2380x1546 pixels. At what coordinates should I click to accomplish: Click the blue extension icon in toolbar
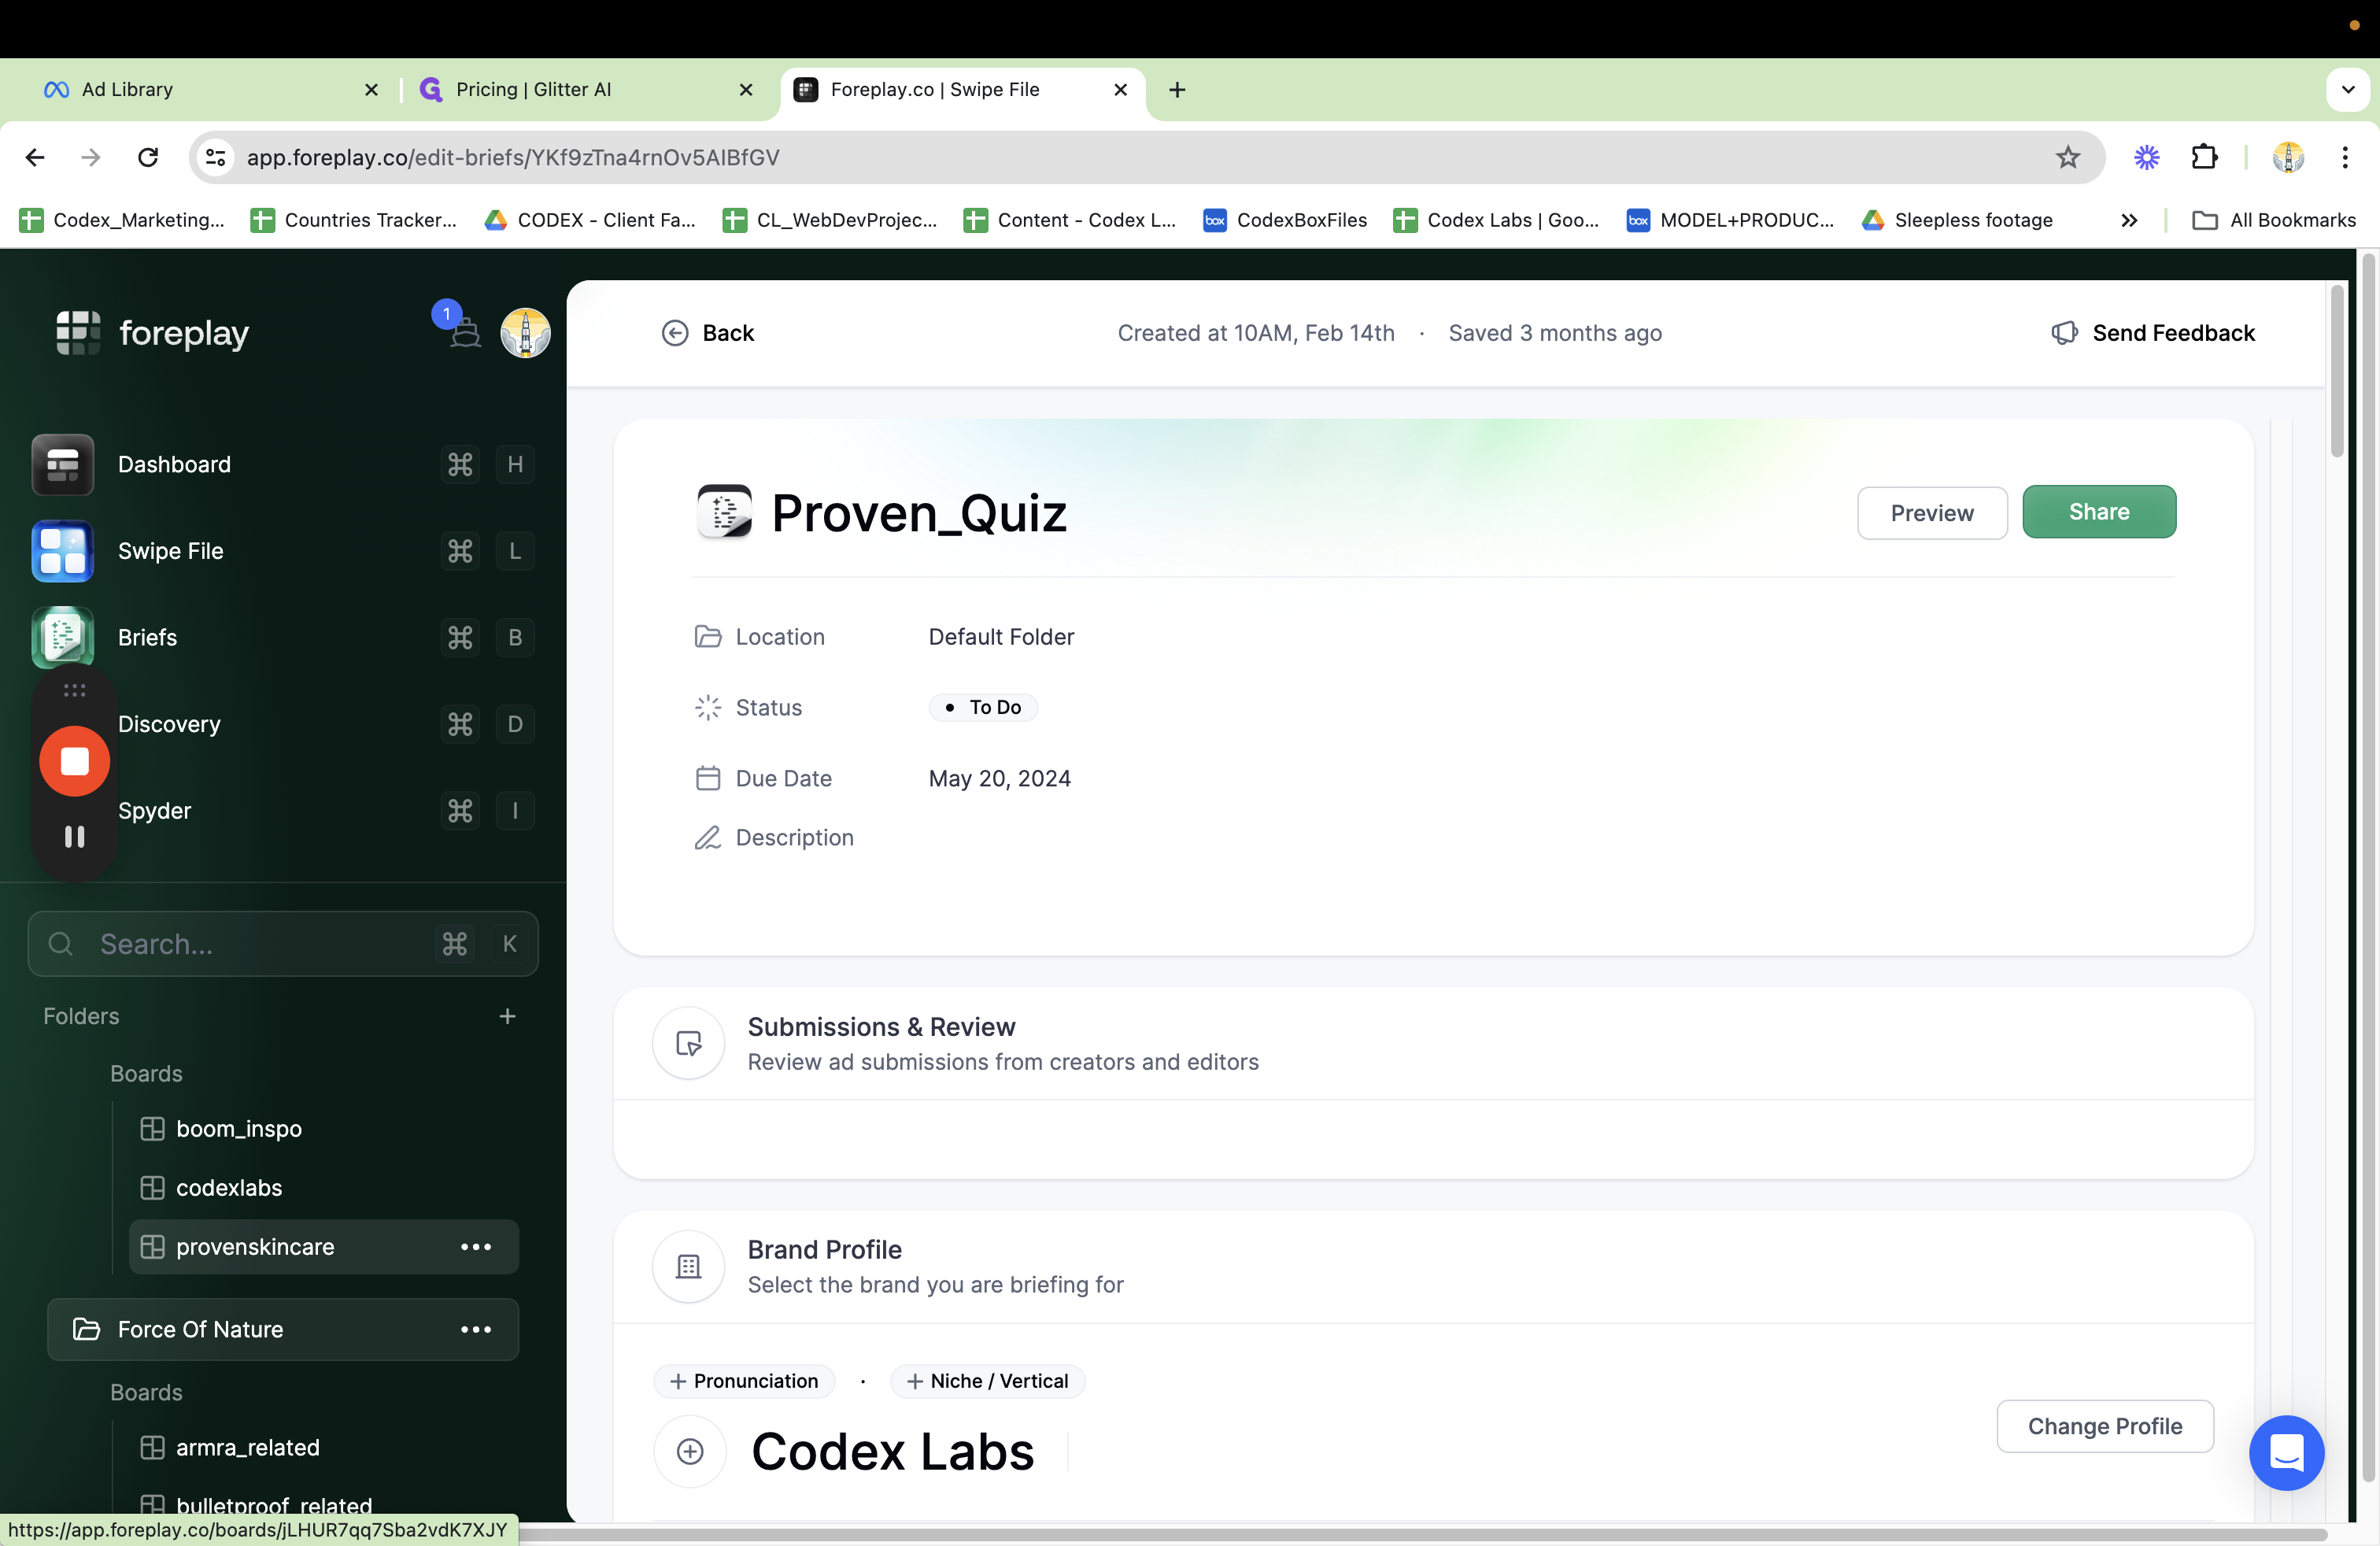[x=2146, y=157]
